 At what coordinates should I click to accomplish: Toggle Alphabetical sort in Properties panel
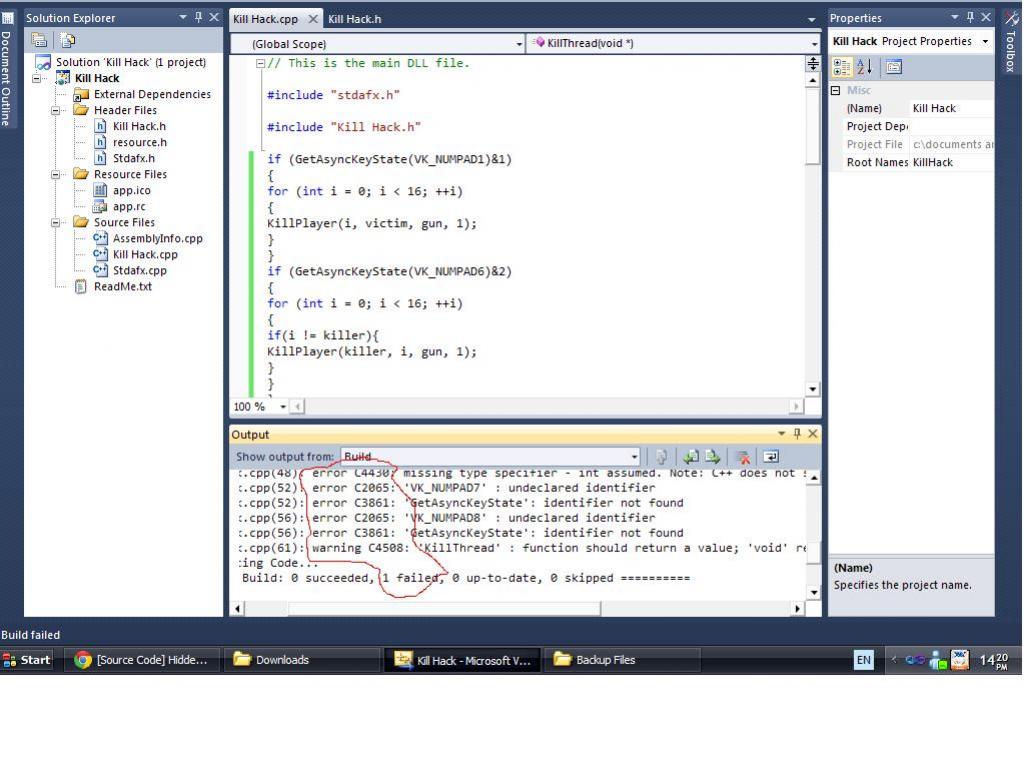click(x=865, y=67)
